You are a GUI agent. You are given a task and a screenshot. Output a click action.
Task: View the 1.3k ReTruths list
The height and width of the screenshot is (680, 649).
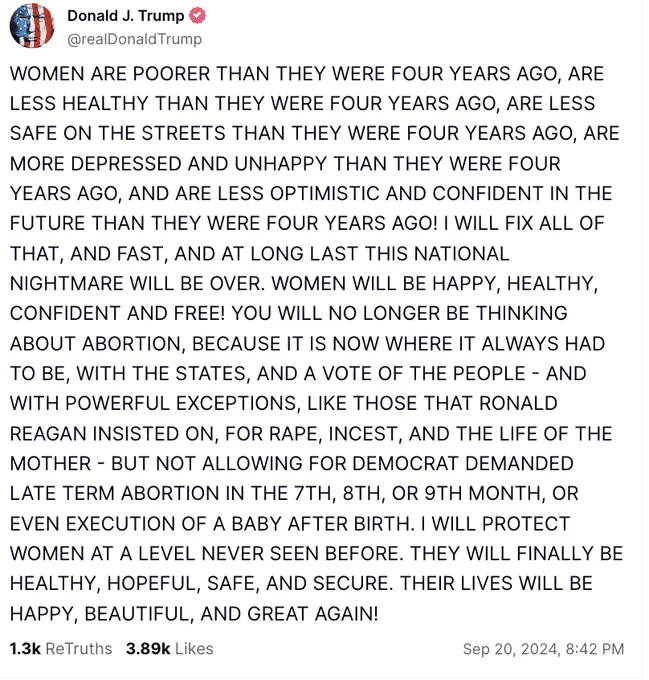(x=61, y=649)
